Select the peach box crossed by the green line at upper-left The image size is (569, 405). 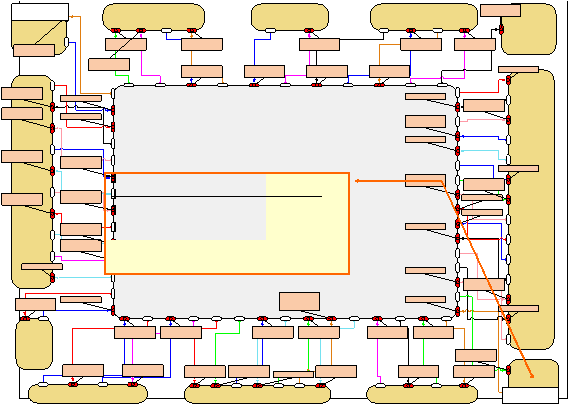click(109, 65)
